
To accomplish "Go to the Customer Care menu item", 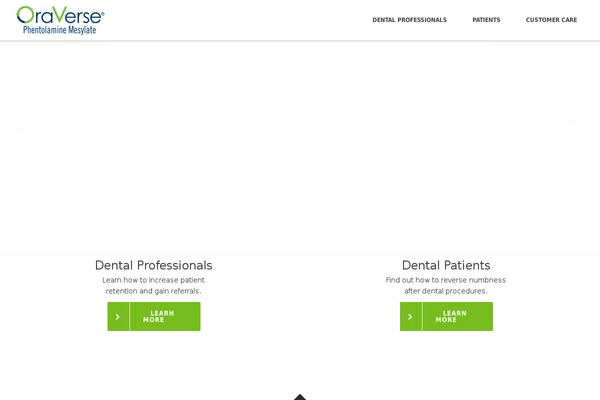I will coord(551,20).
